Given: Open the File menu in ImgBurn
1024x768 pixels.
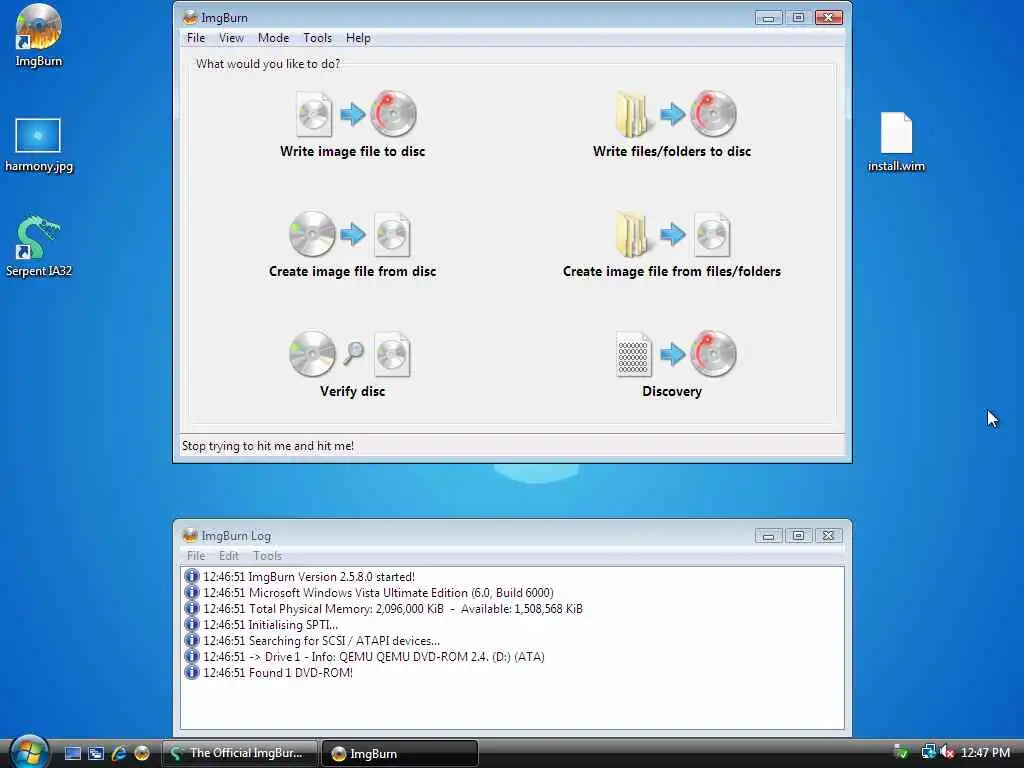Looking at the screenshot, I should click(x=196, y=38).
